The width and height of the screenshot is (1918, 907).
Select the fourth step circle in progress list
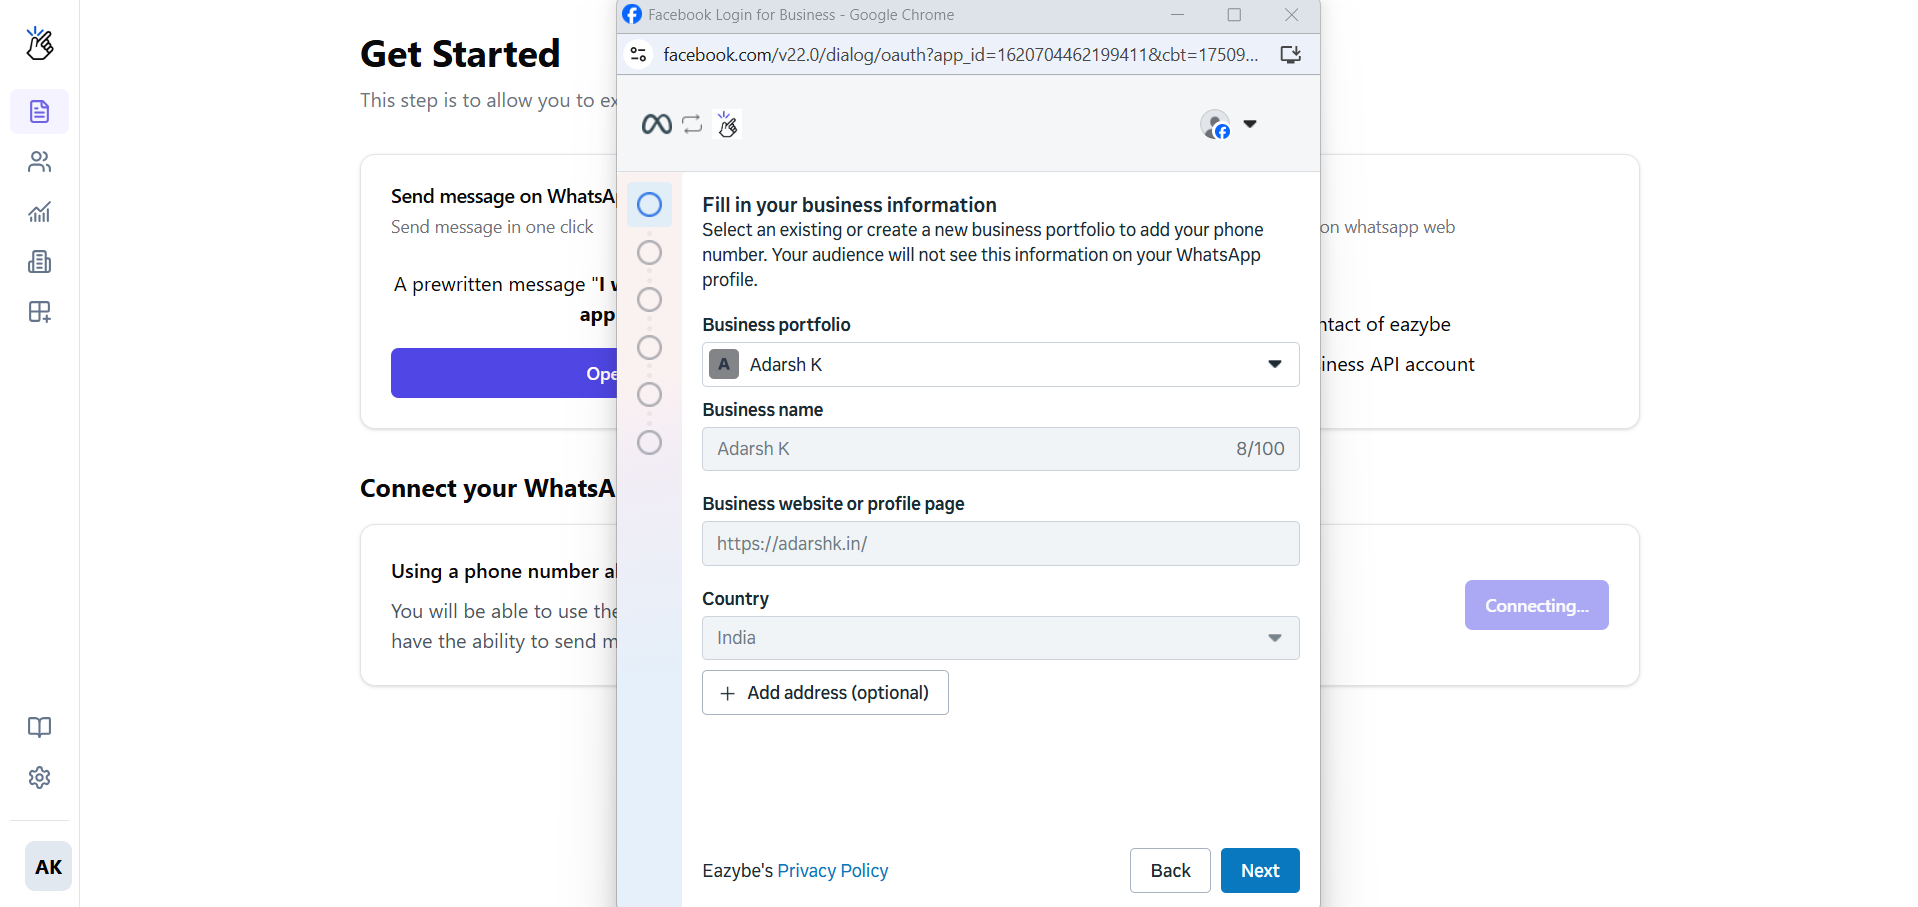(x=649, y=347)
